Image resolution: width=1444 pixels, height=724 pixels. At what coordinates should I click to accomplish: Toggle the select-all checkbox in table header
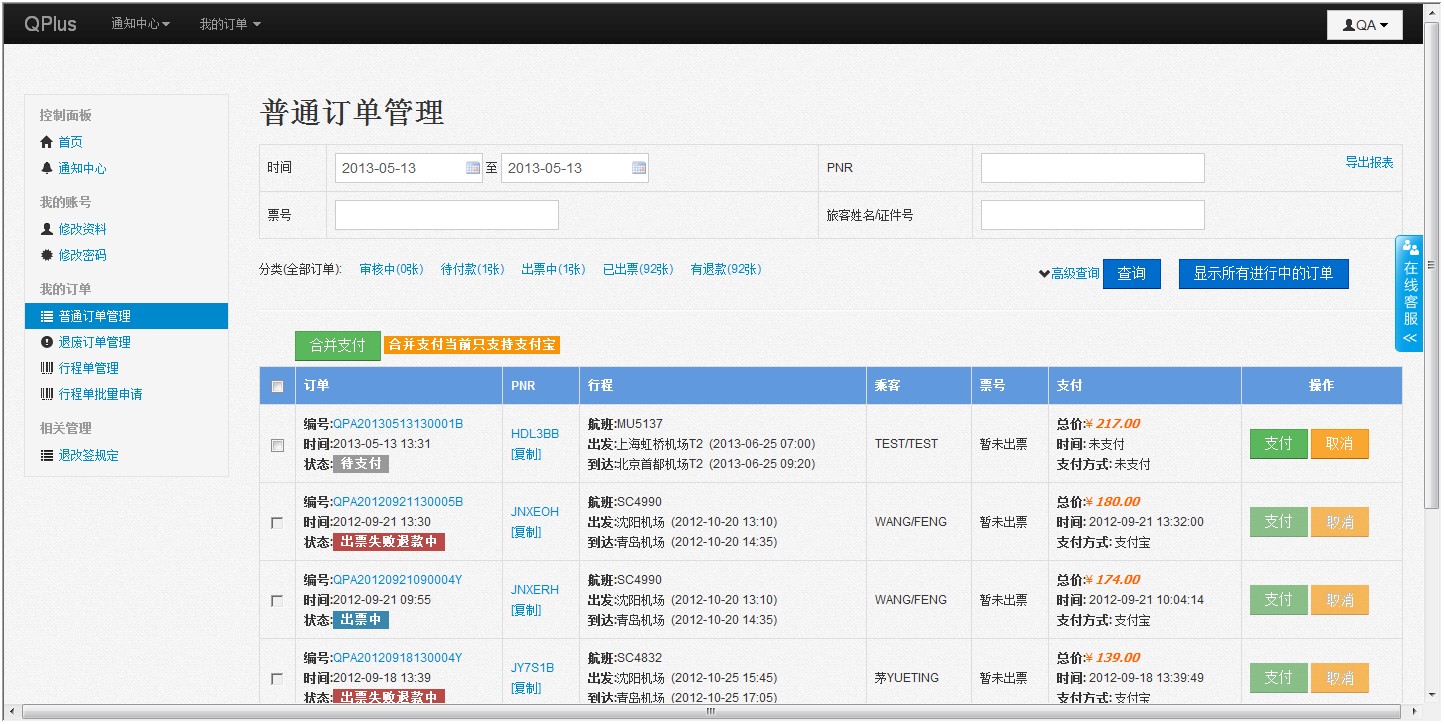[278, 386]
